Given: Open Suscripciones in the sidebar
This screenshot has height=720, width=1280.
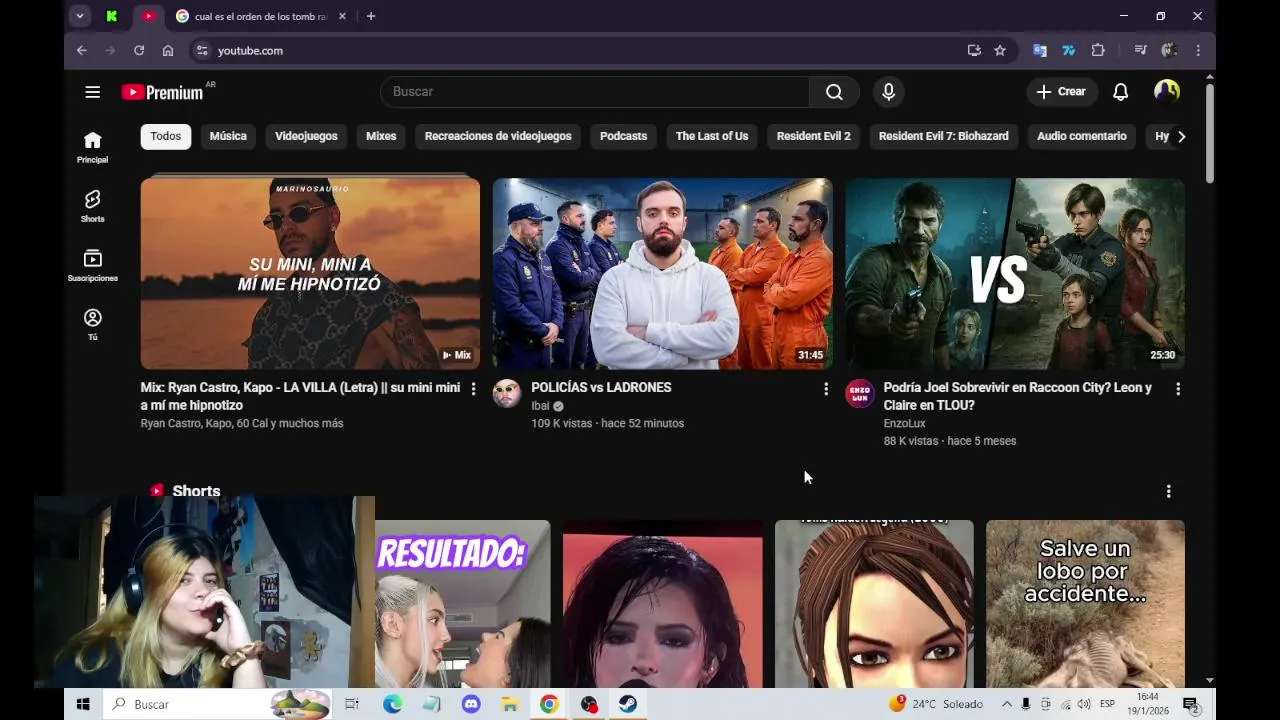Looking at the screenshot, I should coord(92,265).
